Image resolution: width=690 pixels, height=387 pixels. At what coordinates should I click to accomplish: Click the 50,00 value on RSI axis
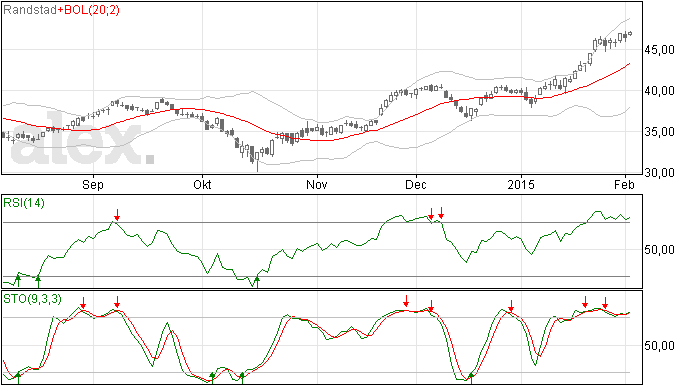pos(659,250)
